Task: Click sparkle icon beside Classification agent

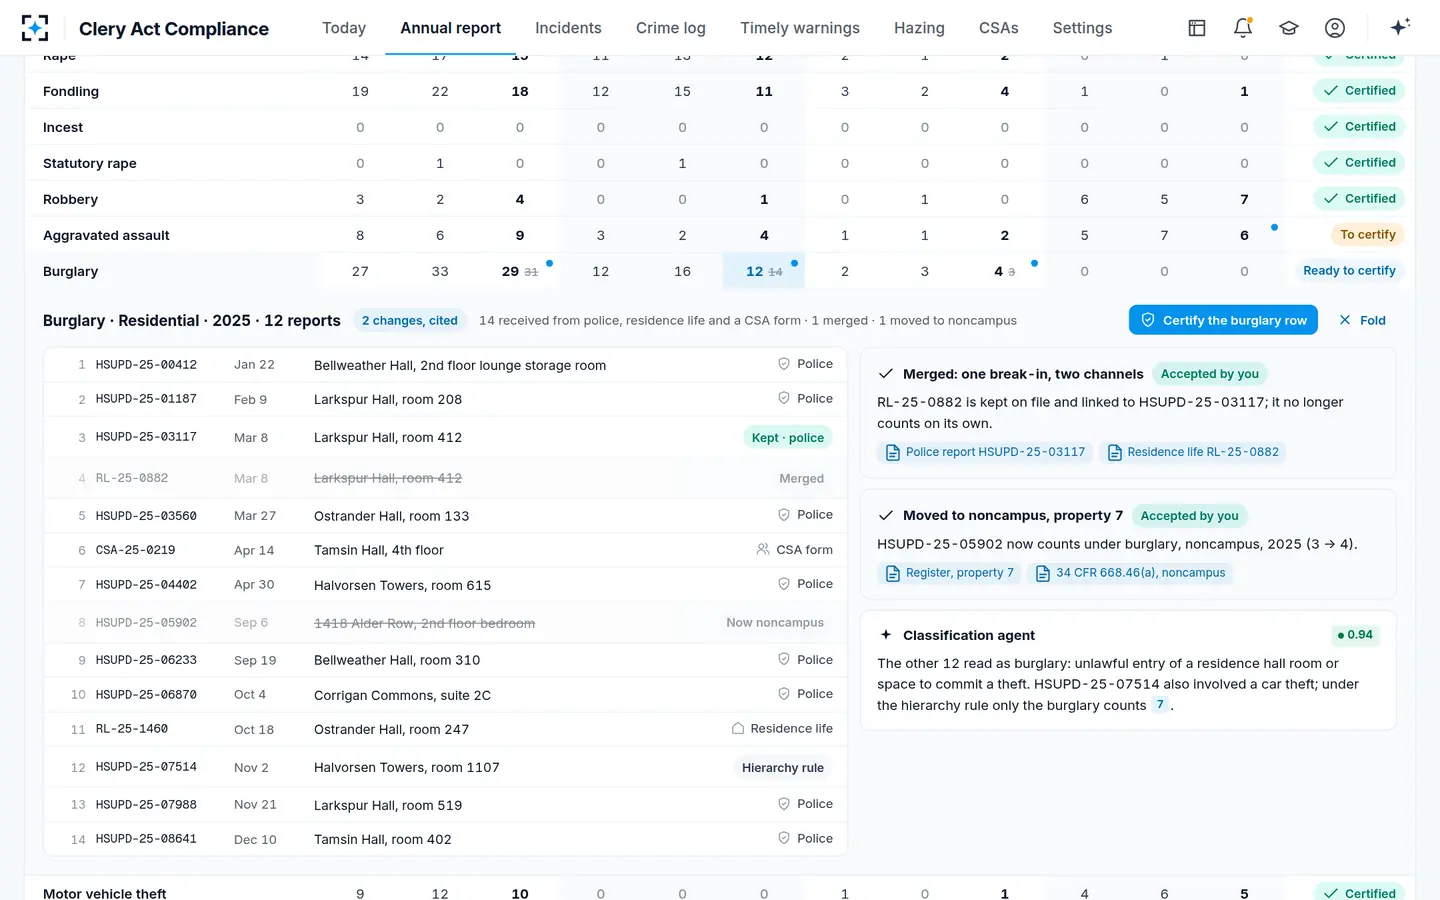Action: pos(886,635)
